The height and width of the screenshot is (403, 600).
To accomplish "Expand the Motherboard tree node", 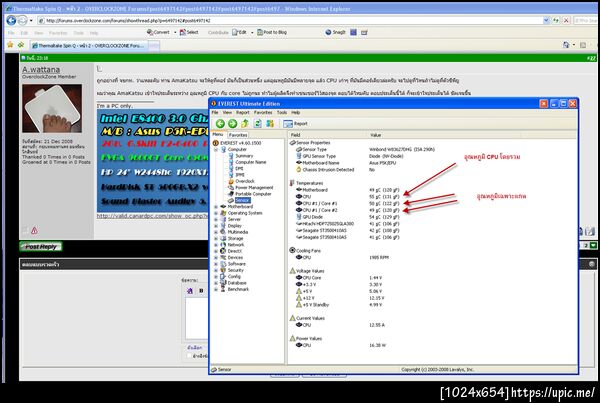I will [216, 207].
